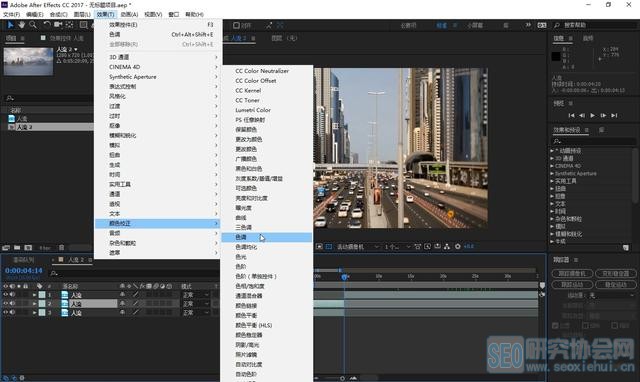Click the viewer Reset Exposure icon
The height and width of the screenshot is (382, 640).
(458, 247)
